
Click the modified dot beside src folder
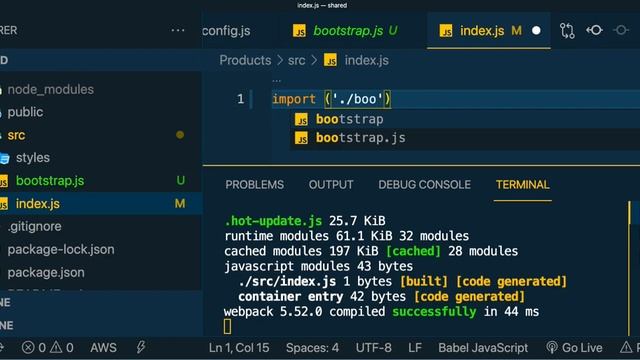click(x=180, y=135)
